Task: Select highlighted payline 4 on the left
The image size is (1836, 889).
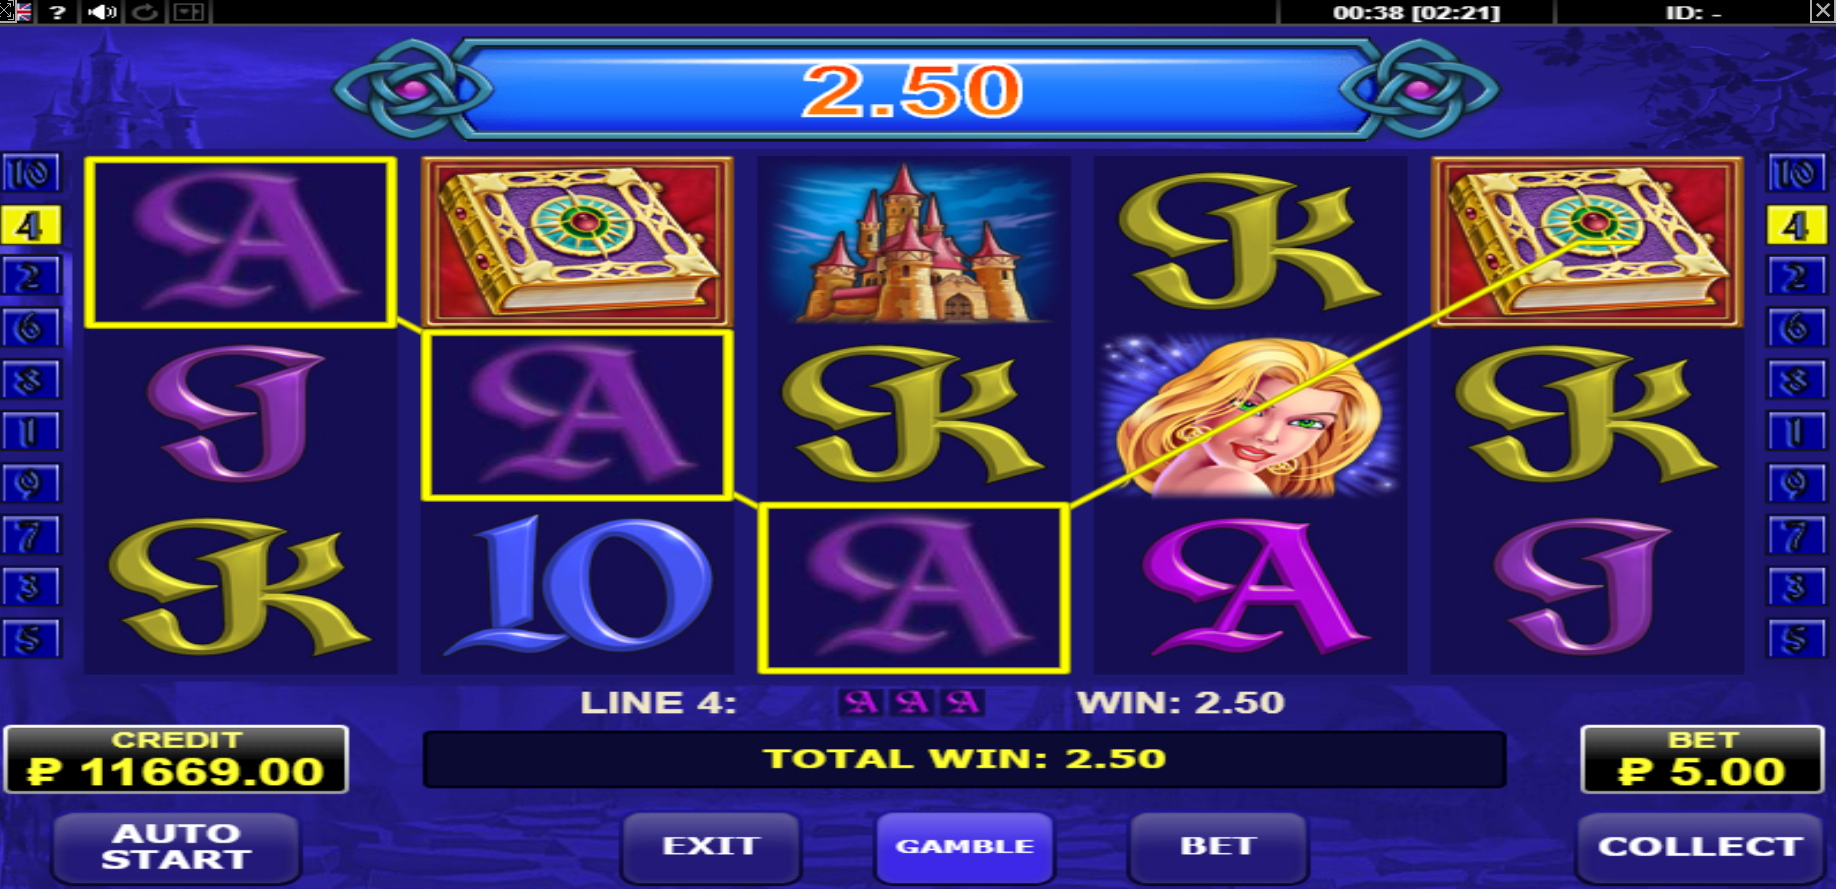Action: click(x=31, y=226)
